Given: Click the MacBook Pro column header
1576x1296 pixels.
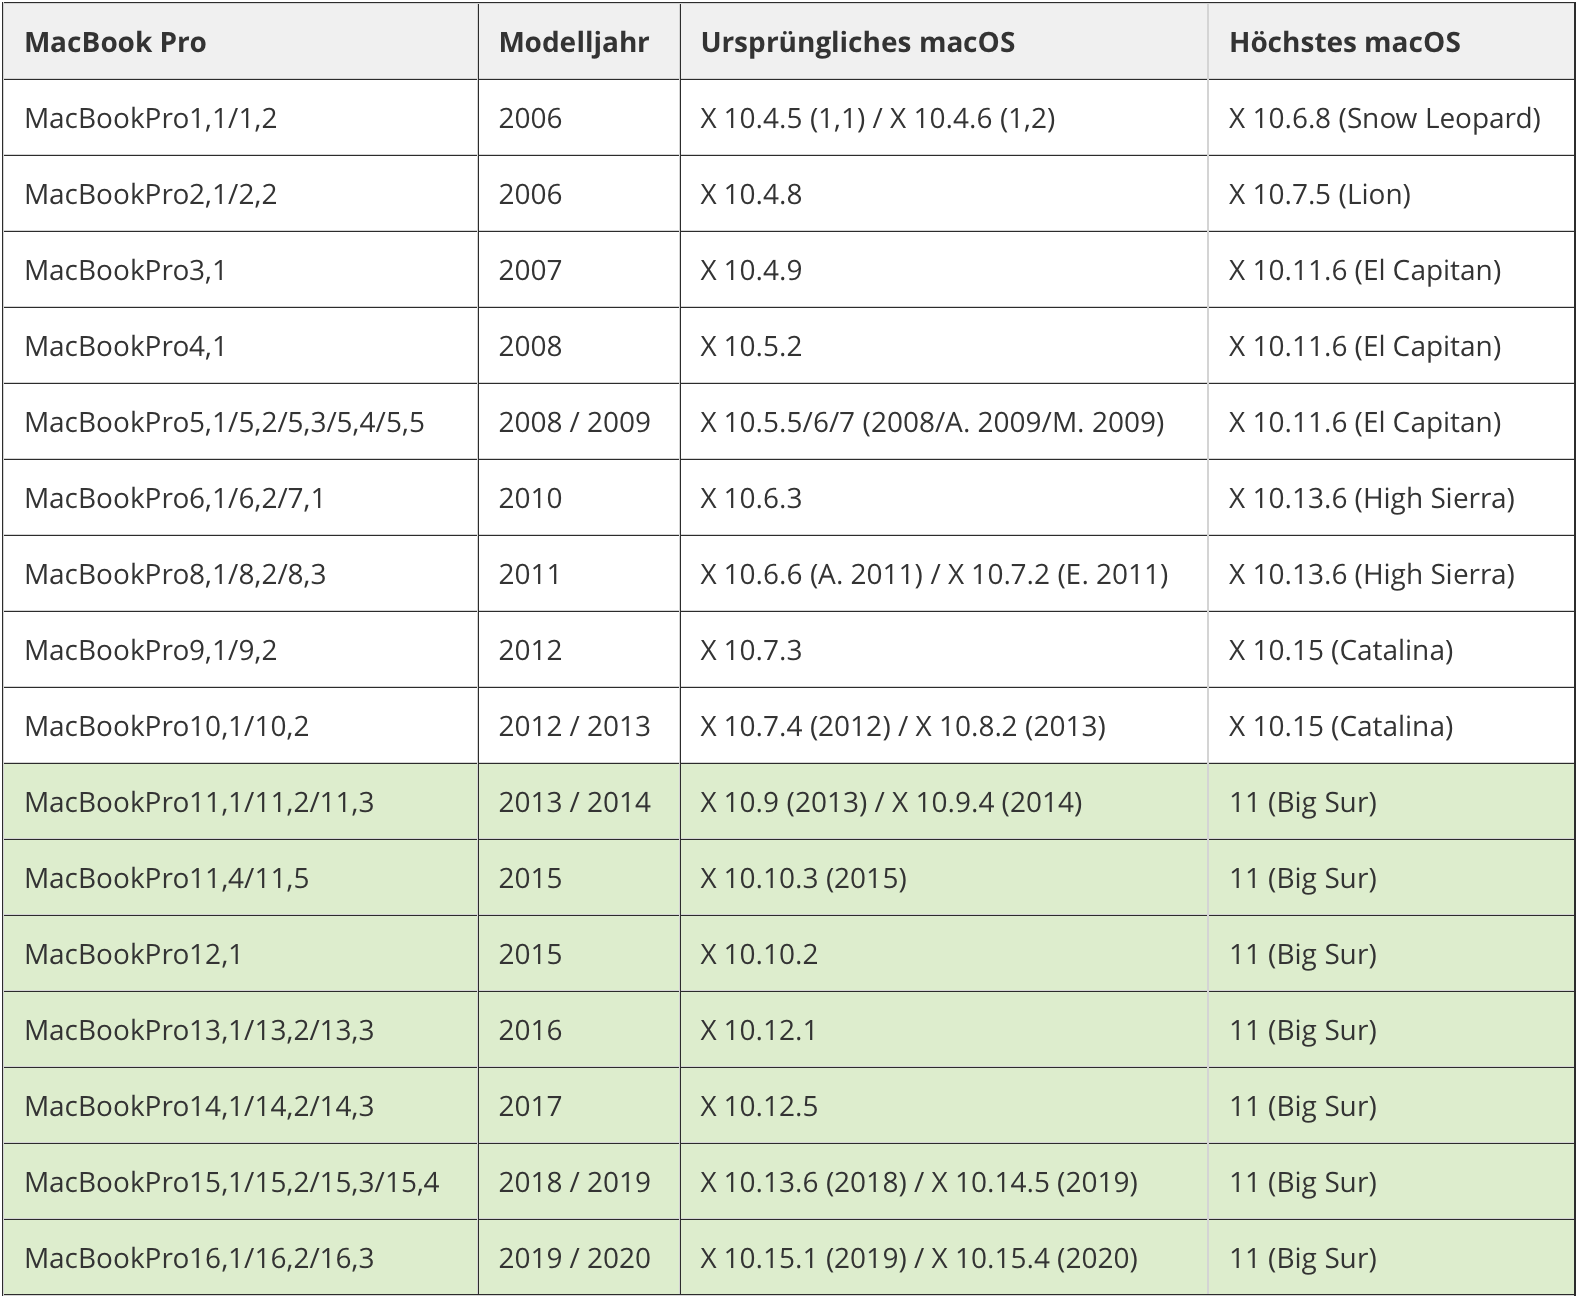Looking at the screenshot, I should tap(115, 42).
